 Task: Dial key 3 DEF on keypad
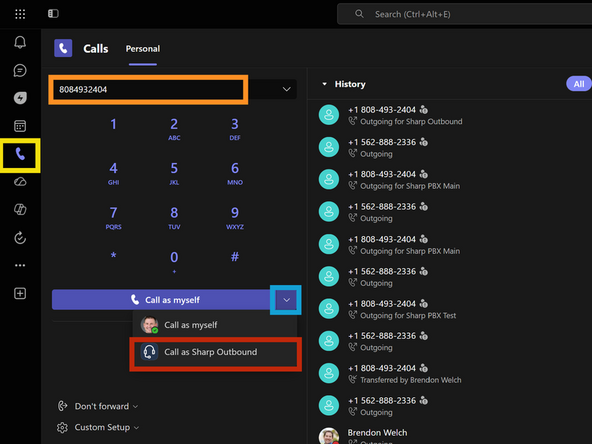coord(235,129)
